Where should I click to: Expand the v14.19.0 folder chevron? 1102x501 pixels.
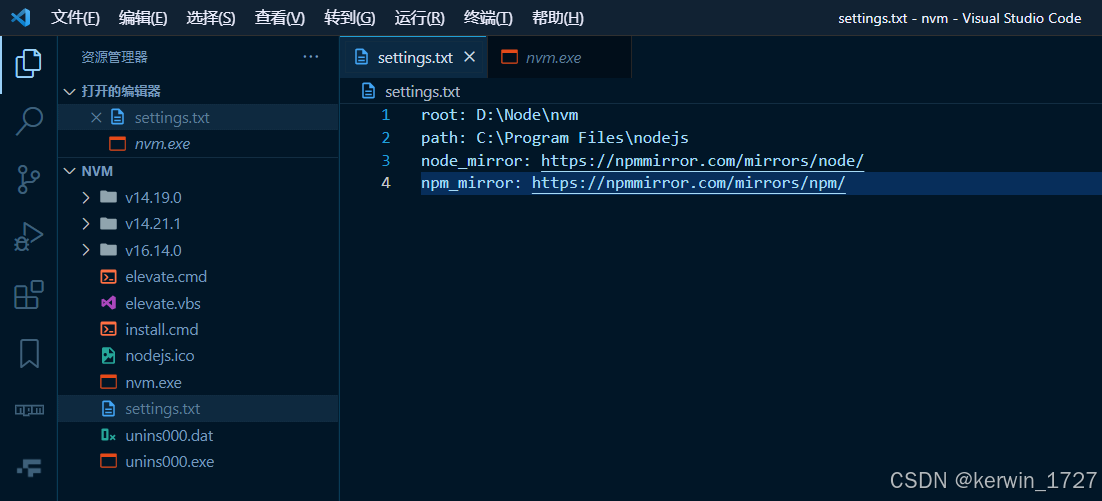[x=86, y=197]
